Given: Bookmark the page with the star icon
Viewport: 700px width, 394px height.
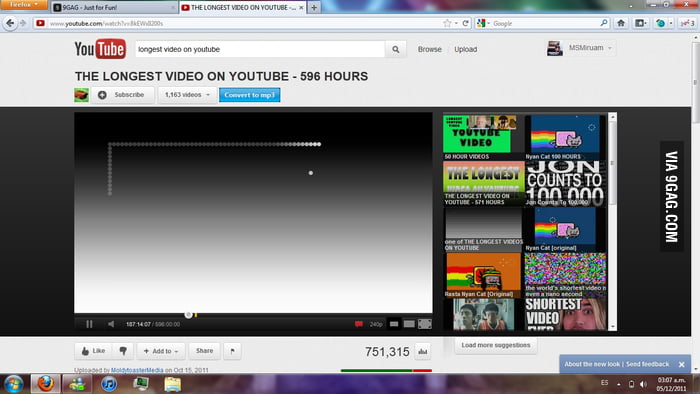Looking at the screenshot, I should 447,23.
